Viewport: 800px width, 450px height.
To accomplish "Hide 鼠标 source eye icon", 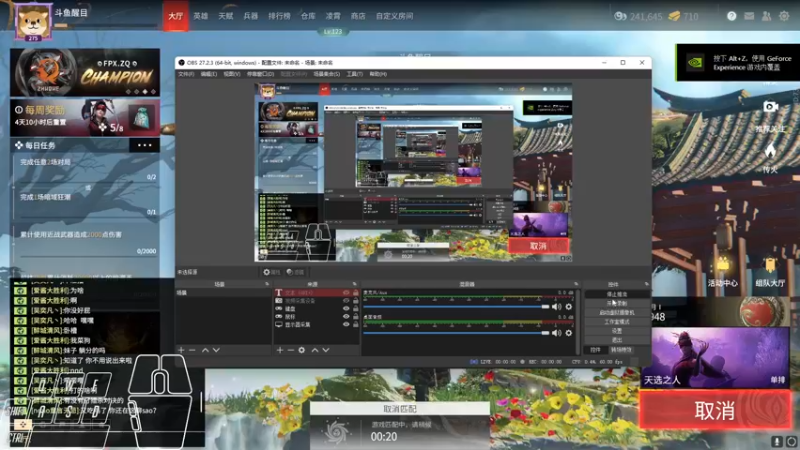I will coord(346,316).
